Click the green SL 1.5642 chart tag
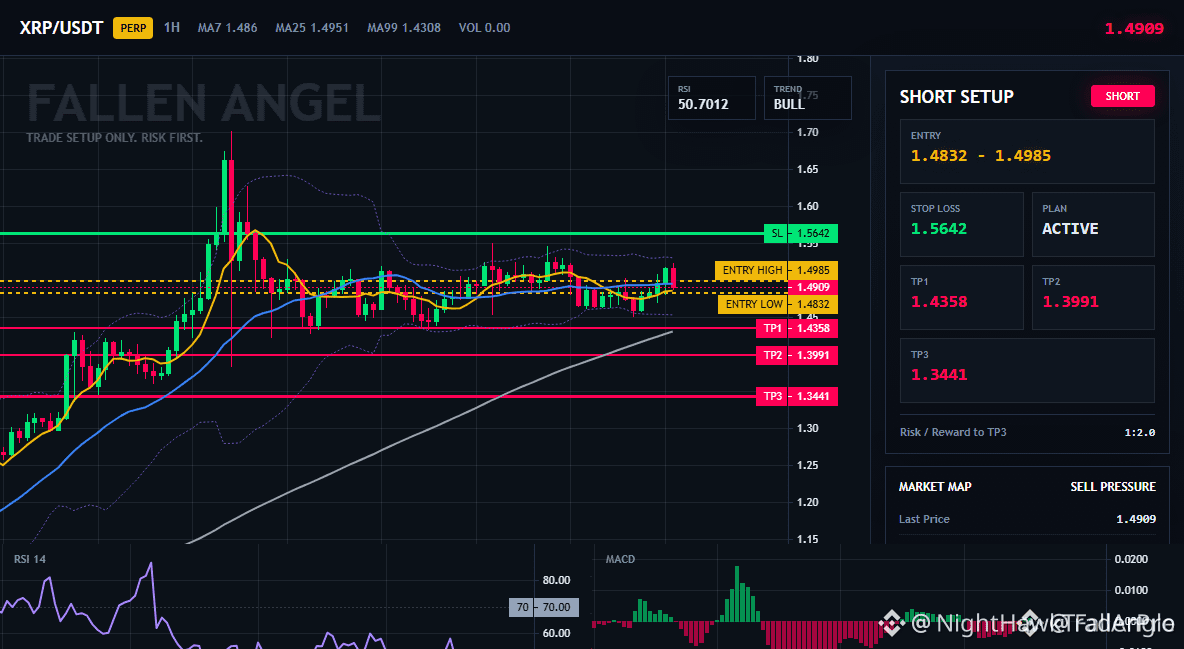 click(800, 233)
